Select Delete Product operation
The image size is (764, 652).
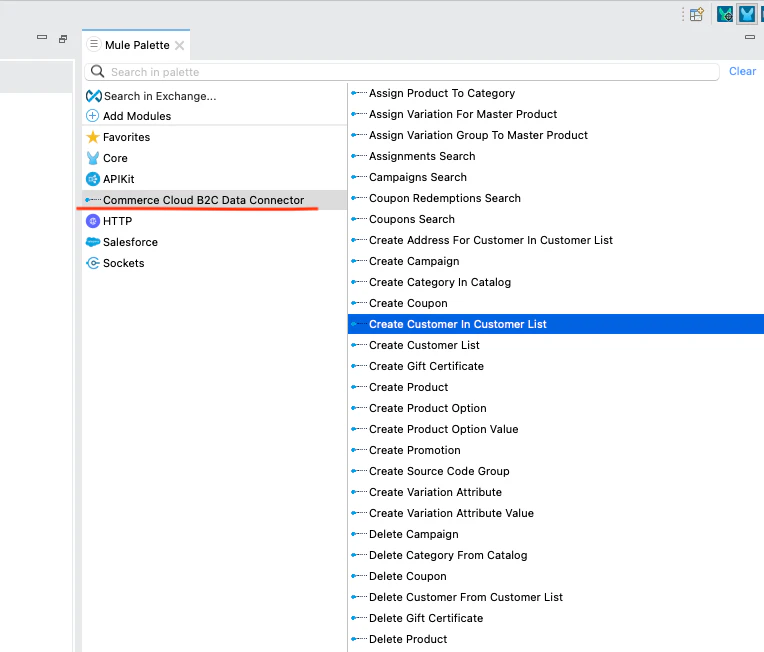[408, 639]
